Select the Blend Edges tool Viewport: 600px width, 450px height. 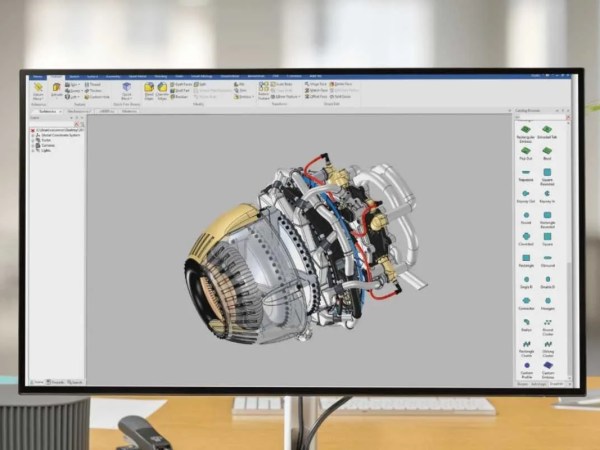pos(149,91)
